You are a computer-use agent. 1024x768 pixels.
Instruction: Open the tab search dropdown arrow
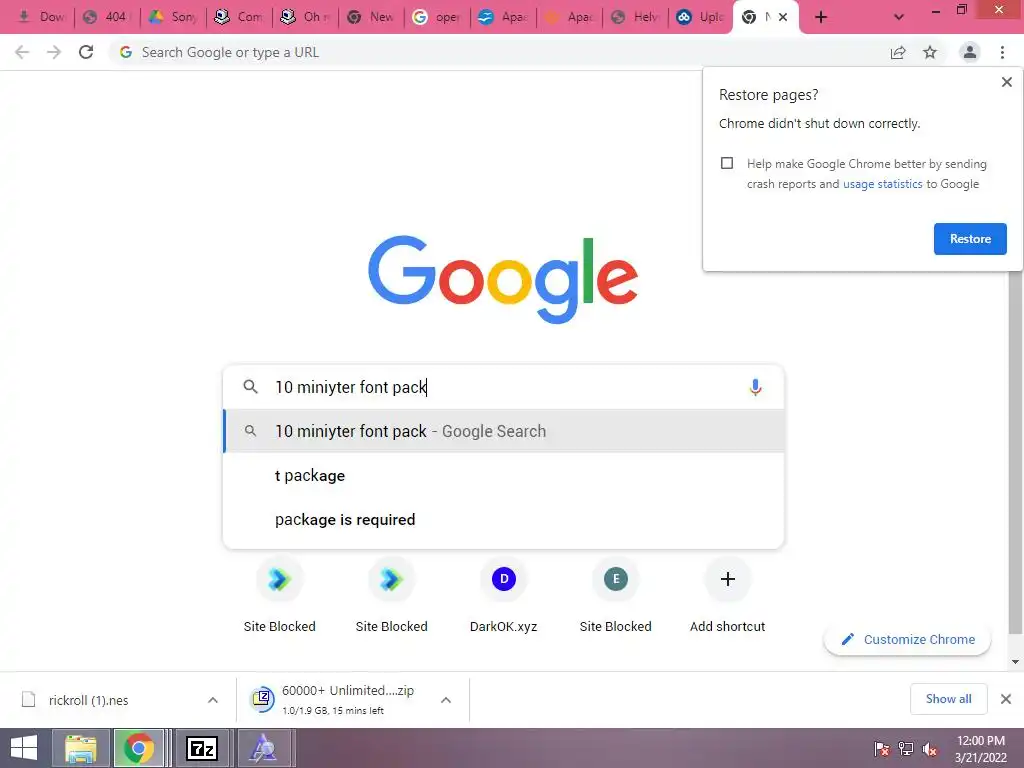[899, 17]
